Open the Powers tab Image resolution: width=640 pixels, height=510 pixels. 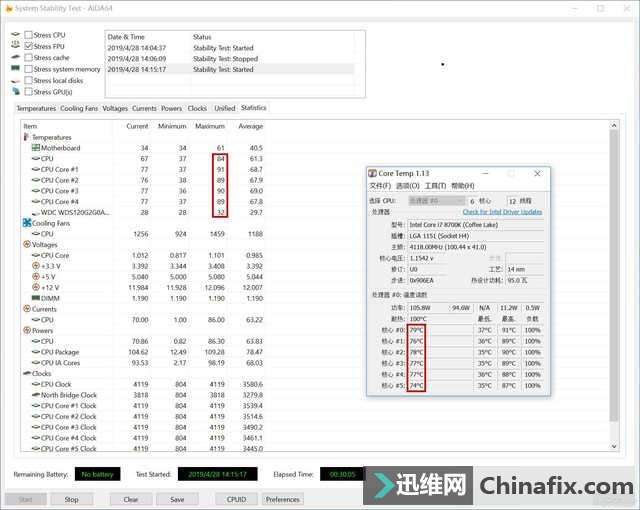tap(171, 109)
